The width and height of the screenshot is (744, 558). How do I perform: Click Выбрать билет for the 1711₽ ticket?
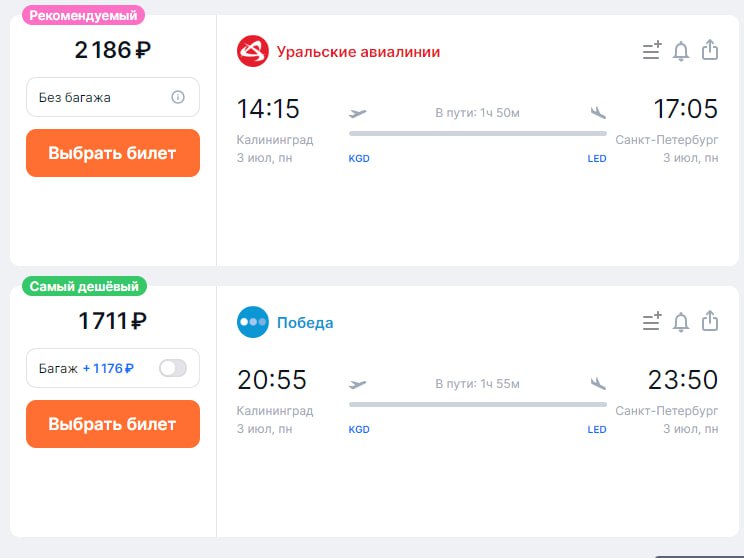coord(113,424)
